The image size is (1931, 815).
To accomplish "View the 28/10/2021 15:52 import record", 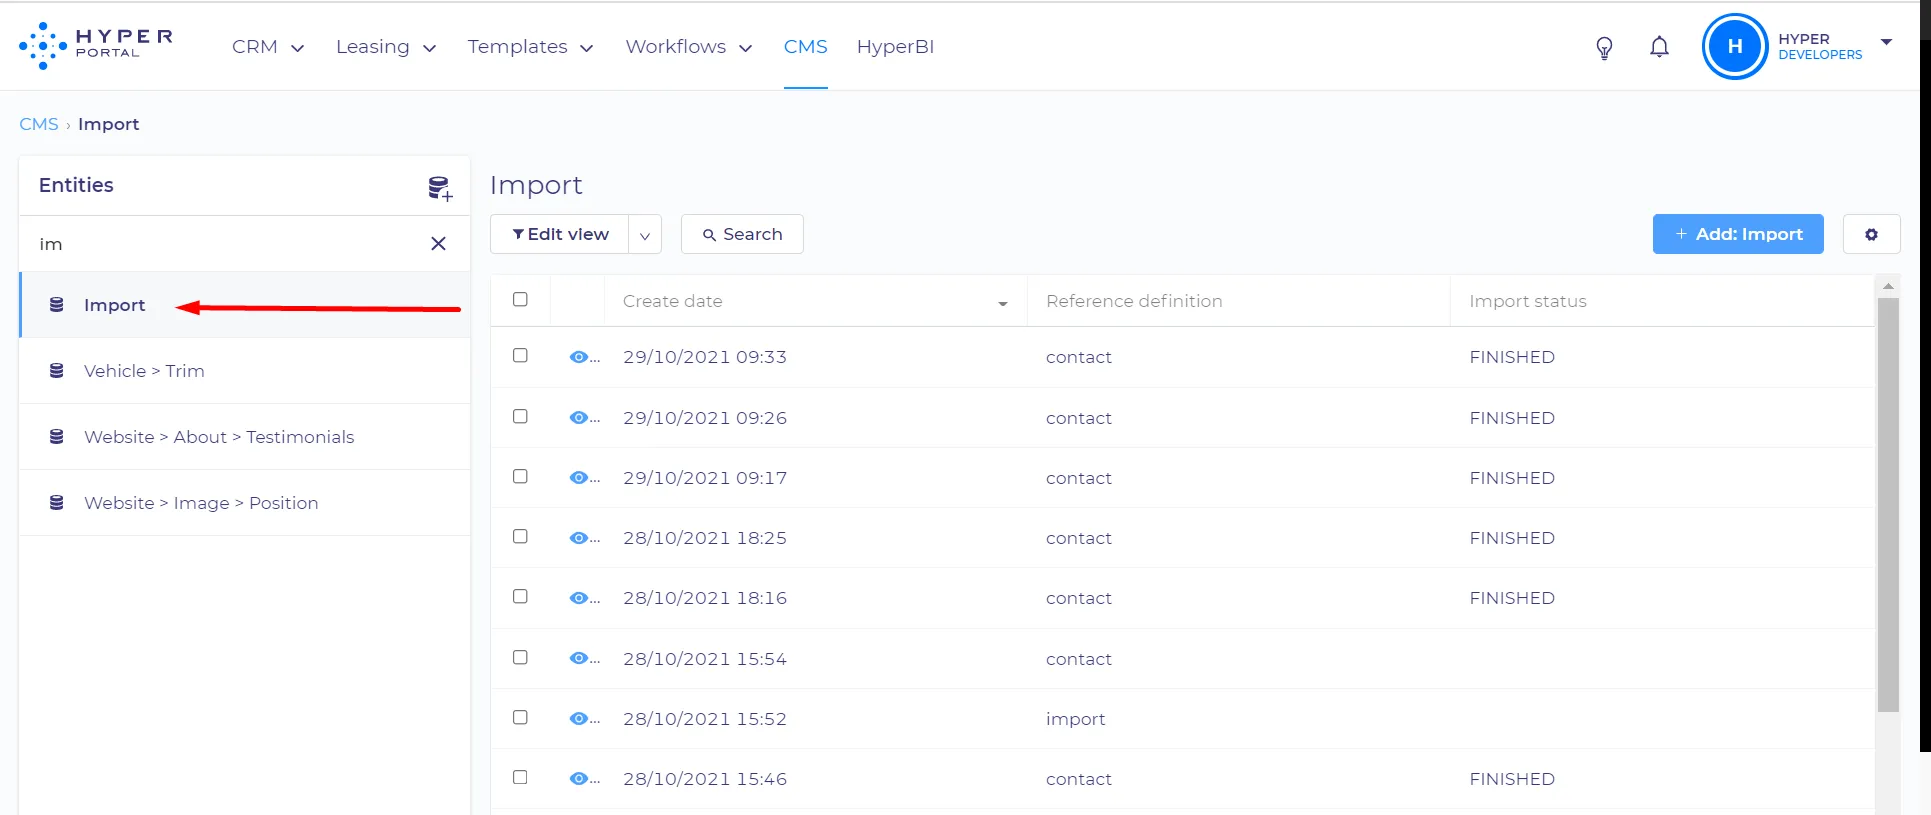I will (579, 718).
